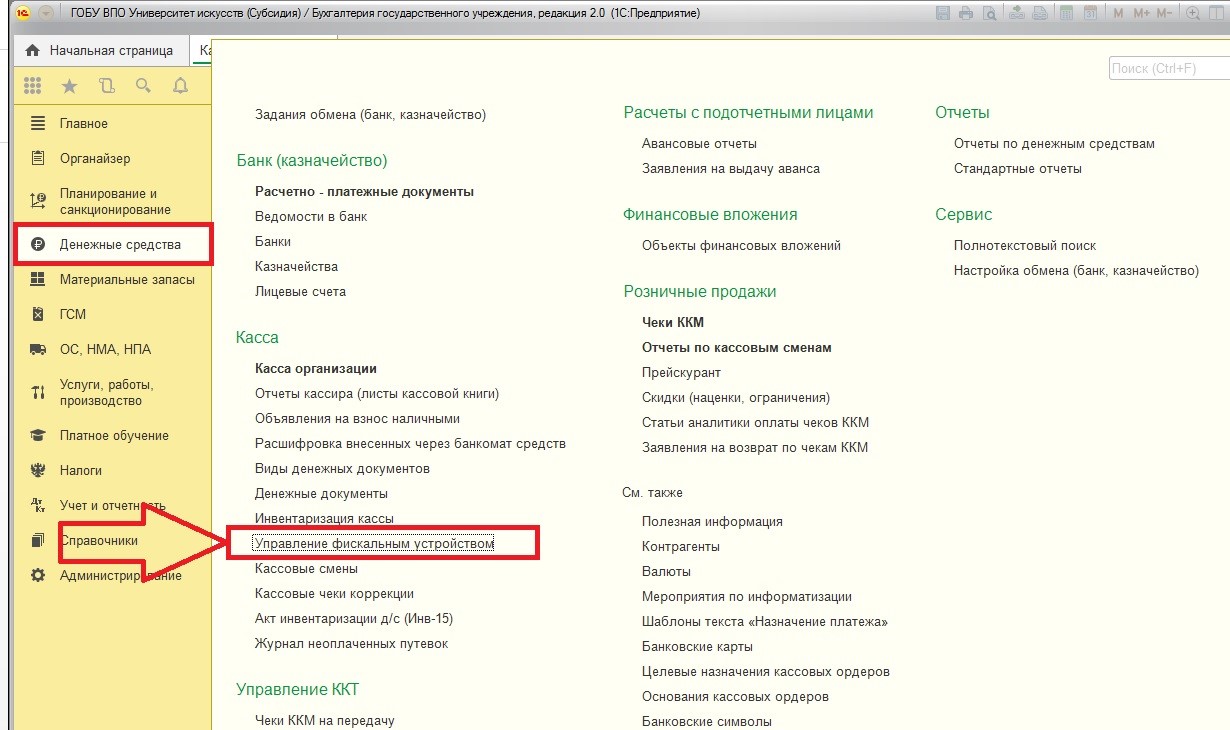The image size is (1230, 730).
Task: Click the ГСМ fuel section icon
Action: [x=38, y=314]
